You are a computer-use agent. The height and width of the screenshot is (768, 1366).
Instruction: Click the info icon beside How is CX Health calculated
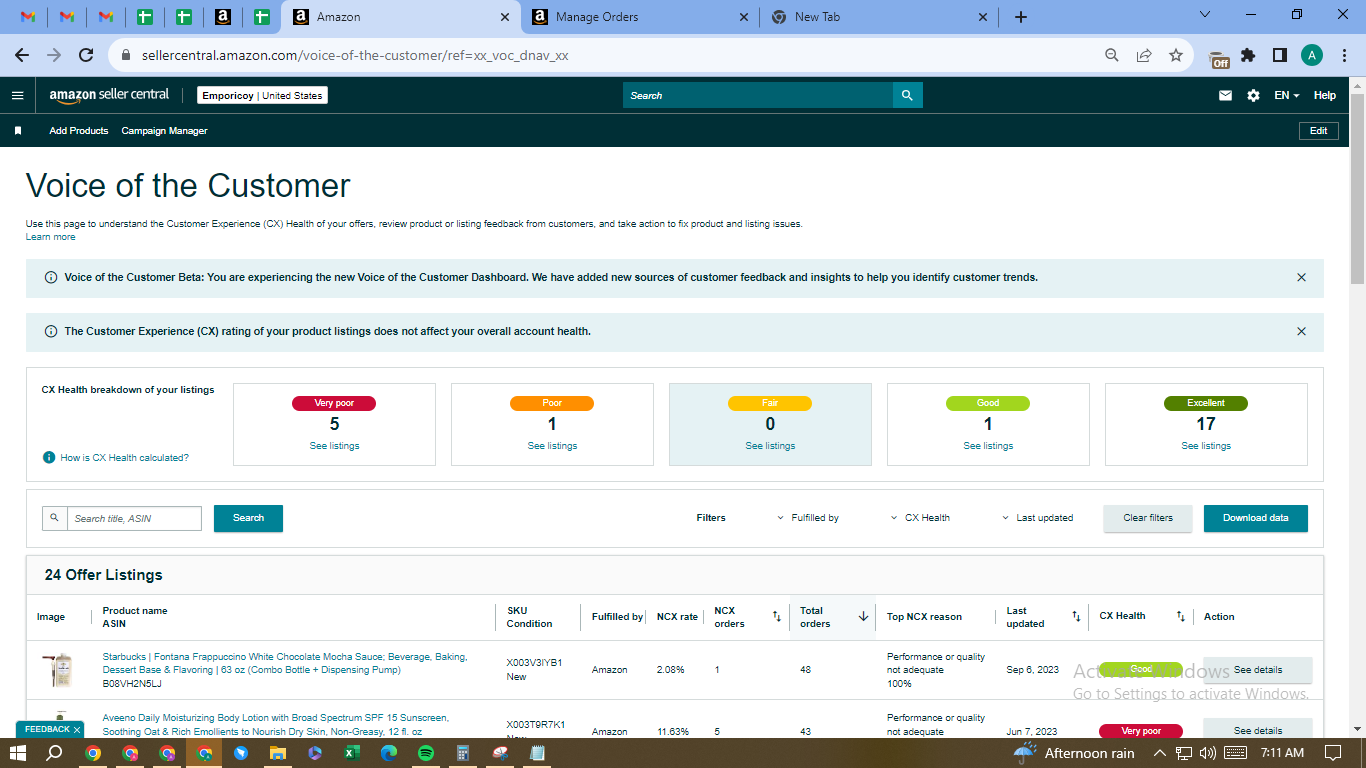pyautogui.click(x=49, y=457)
